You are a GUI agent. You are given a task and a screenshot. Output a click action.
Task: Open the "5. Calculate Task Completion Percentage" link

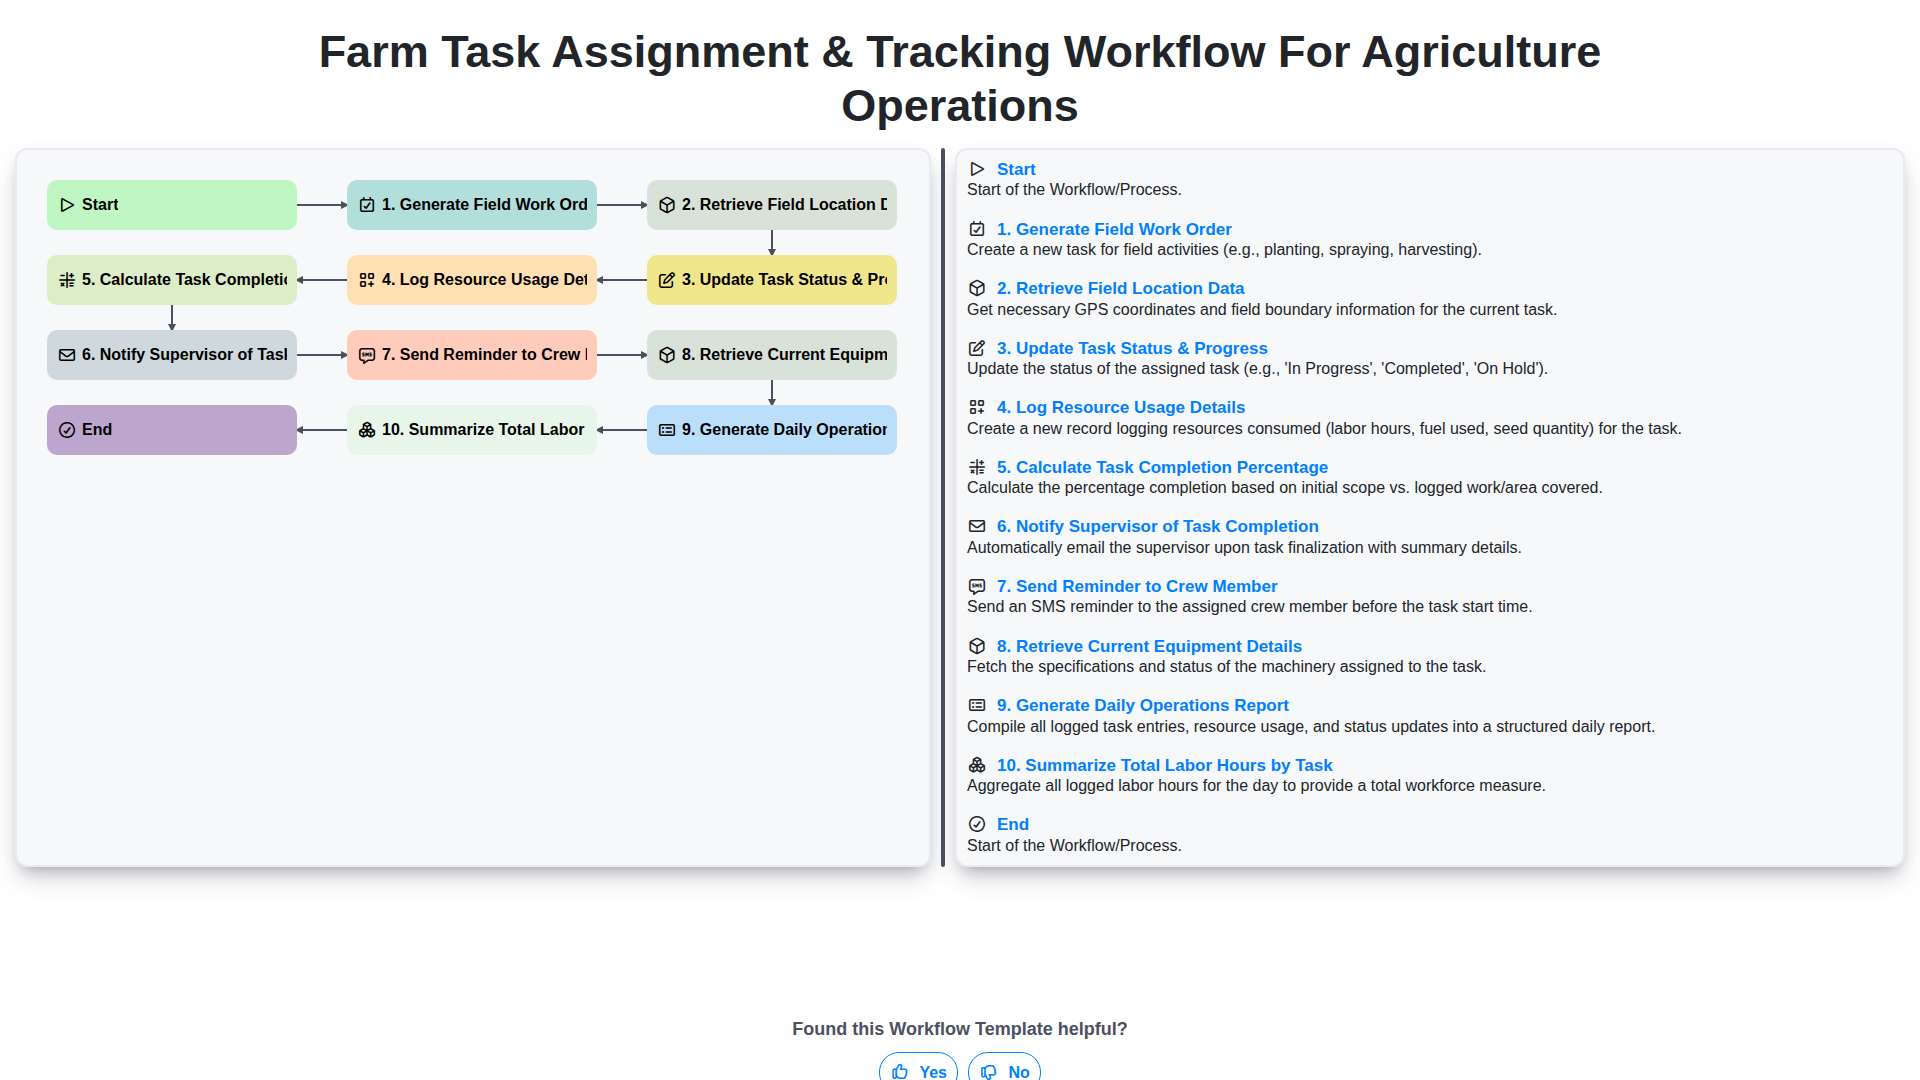click(1162, 467)
